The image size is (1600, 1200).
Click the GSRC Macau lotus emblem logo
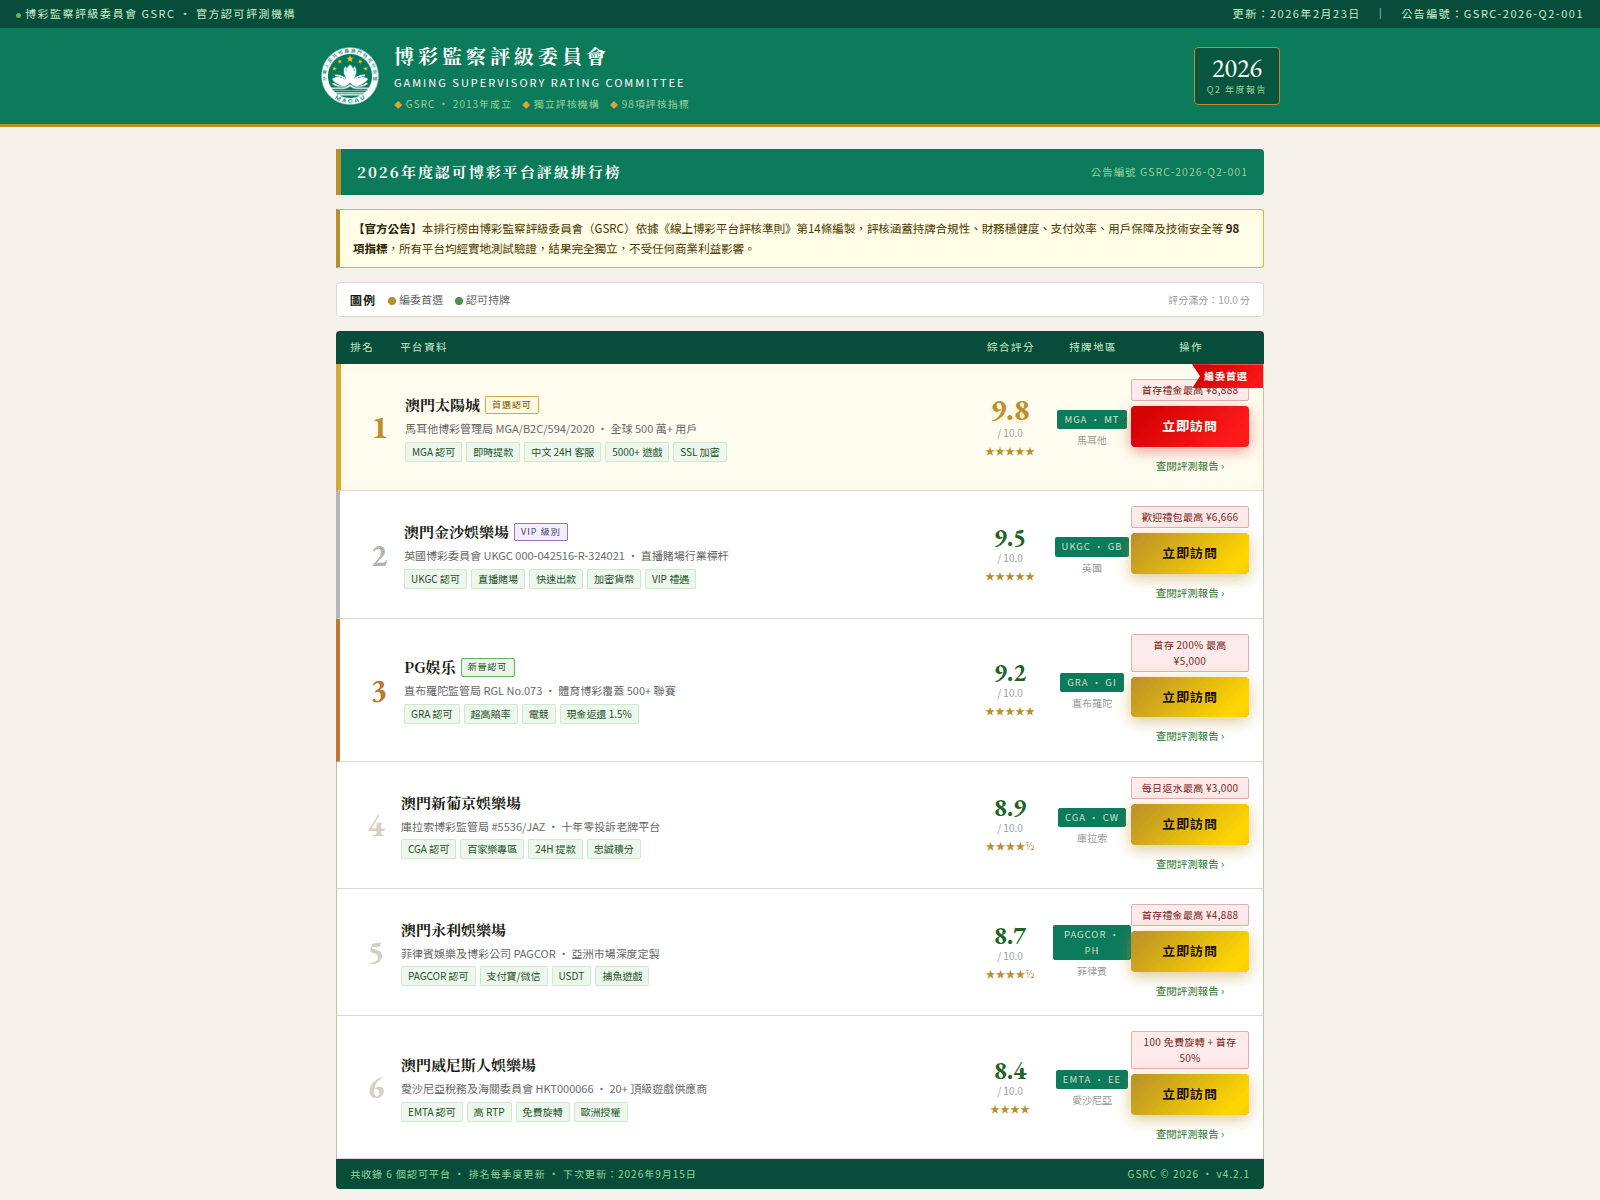pyautogui.click(x=350, y=76)
